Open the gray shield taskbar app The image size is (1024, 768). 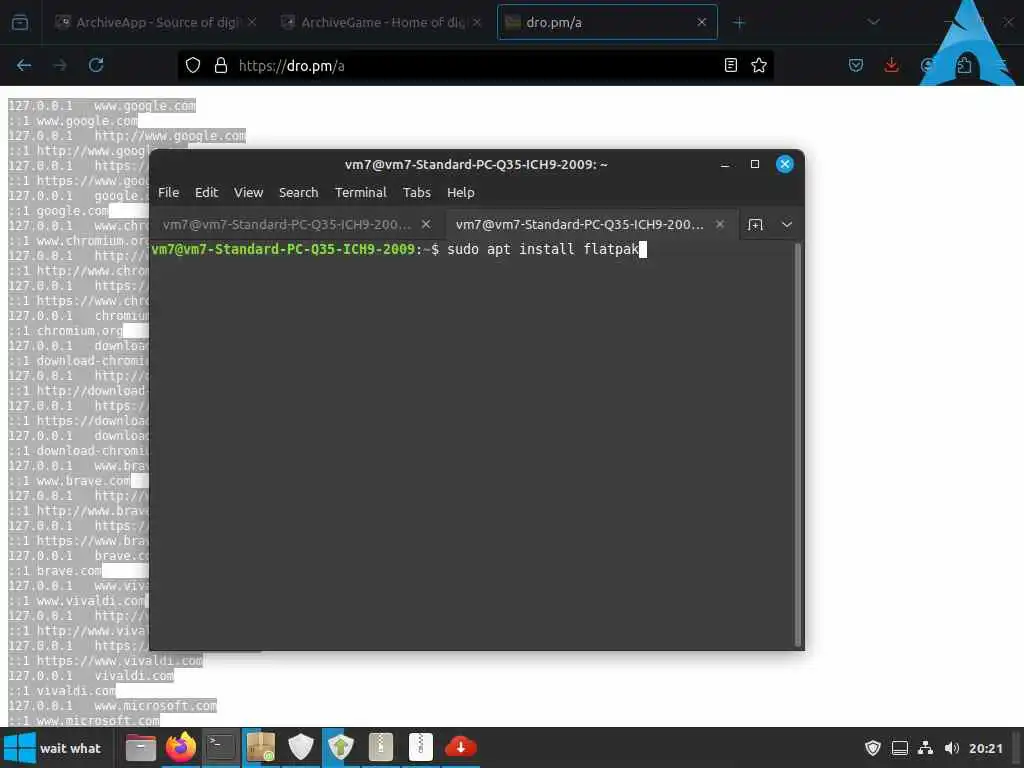[301, 748]
